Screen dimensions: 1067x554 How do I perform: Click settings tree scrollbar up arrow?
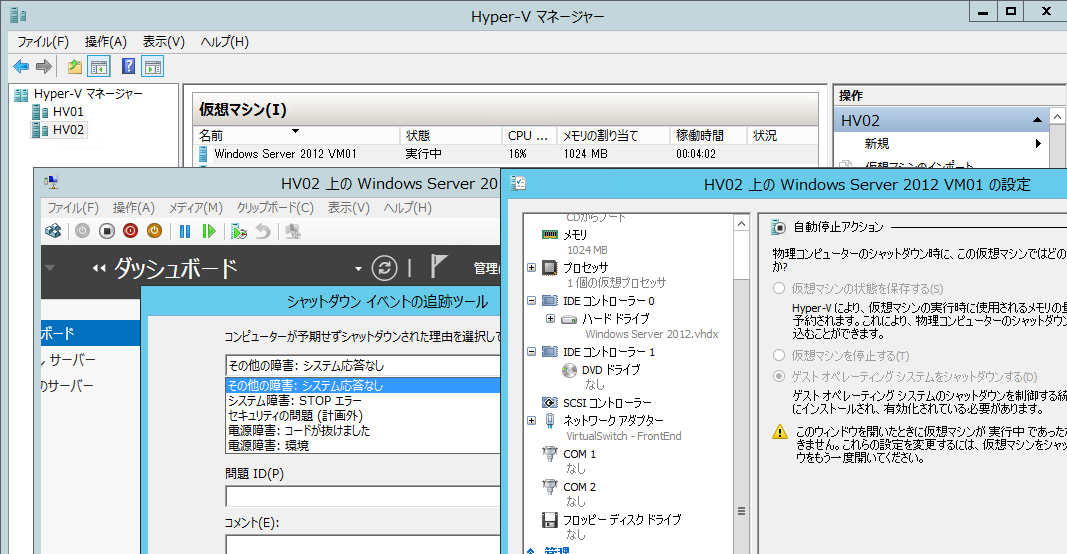[742, 223]
